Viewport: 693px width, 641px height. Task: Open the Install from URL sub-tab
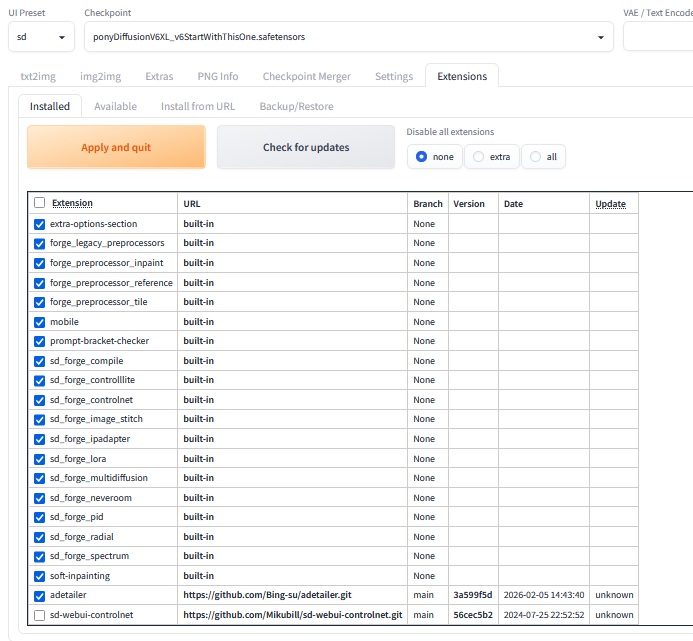click(198, 107)
